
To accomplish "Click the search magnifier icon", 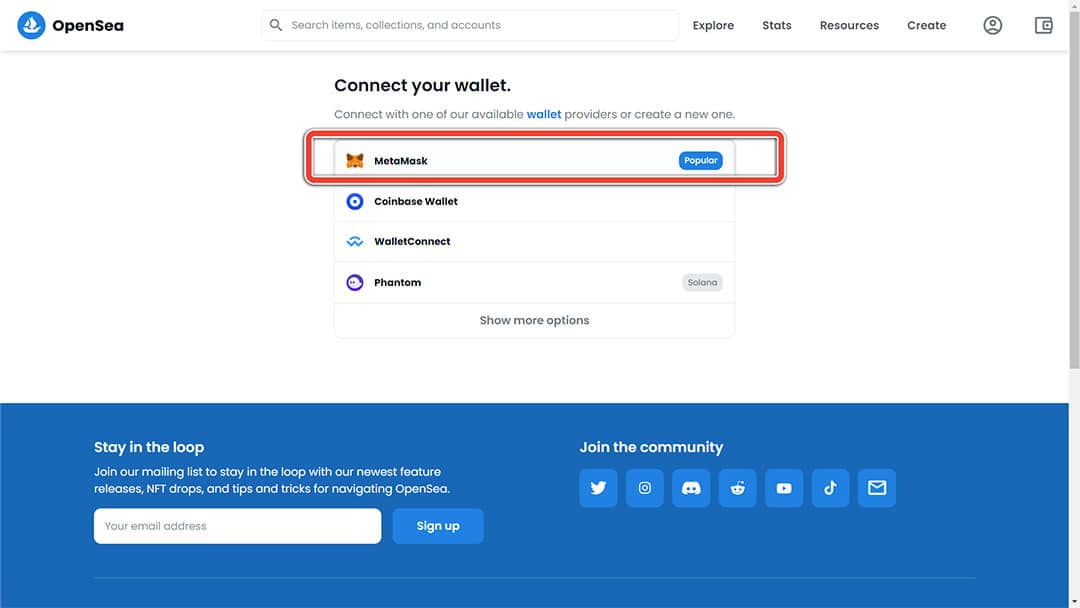I will coord(276,25).
